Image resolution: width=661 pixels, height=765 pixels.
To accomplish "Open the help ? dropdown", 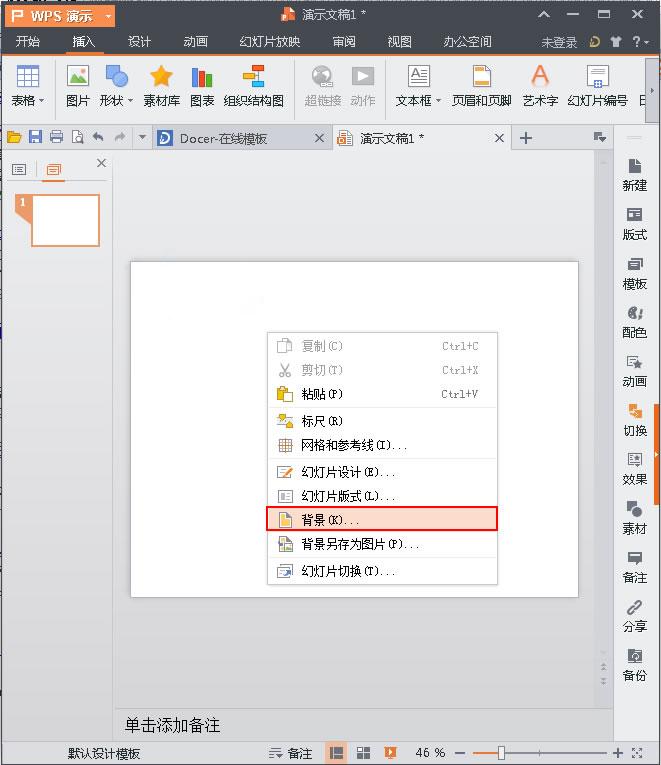I will click(641, 42).
